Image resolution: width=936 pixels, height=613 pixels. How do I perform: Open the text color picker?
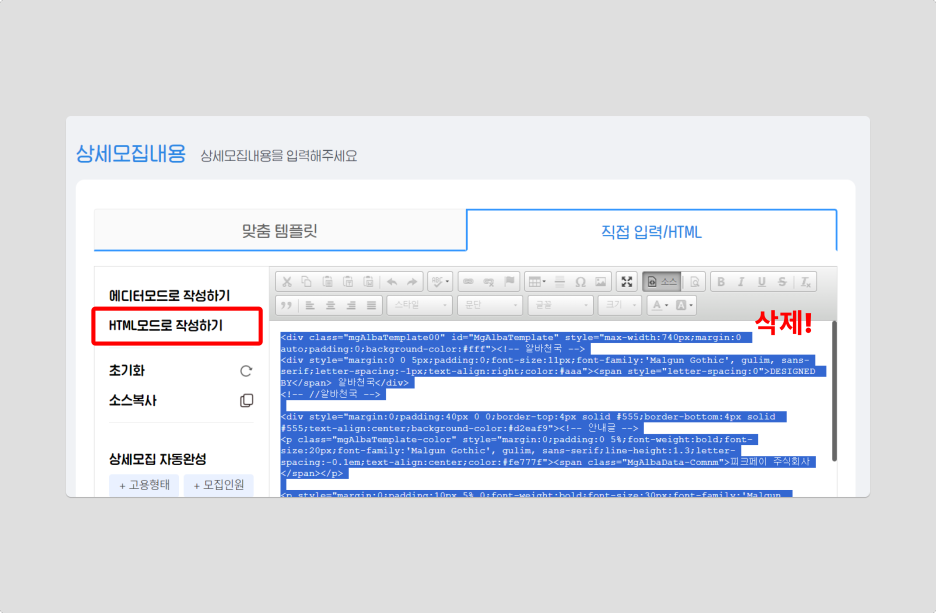[660, 305]
